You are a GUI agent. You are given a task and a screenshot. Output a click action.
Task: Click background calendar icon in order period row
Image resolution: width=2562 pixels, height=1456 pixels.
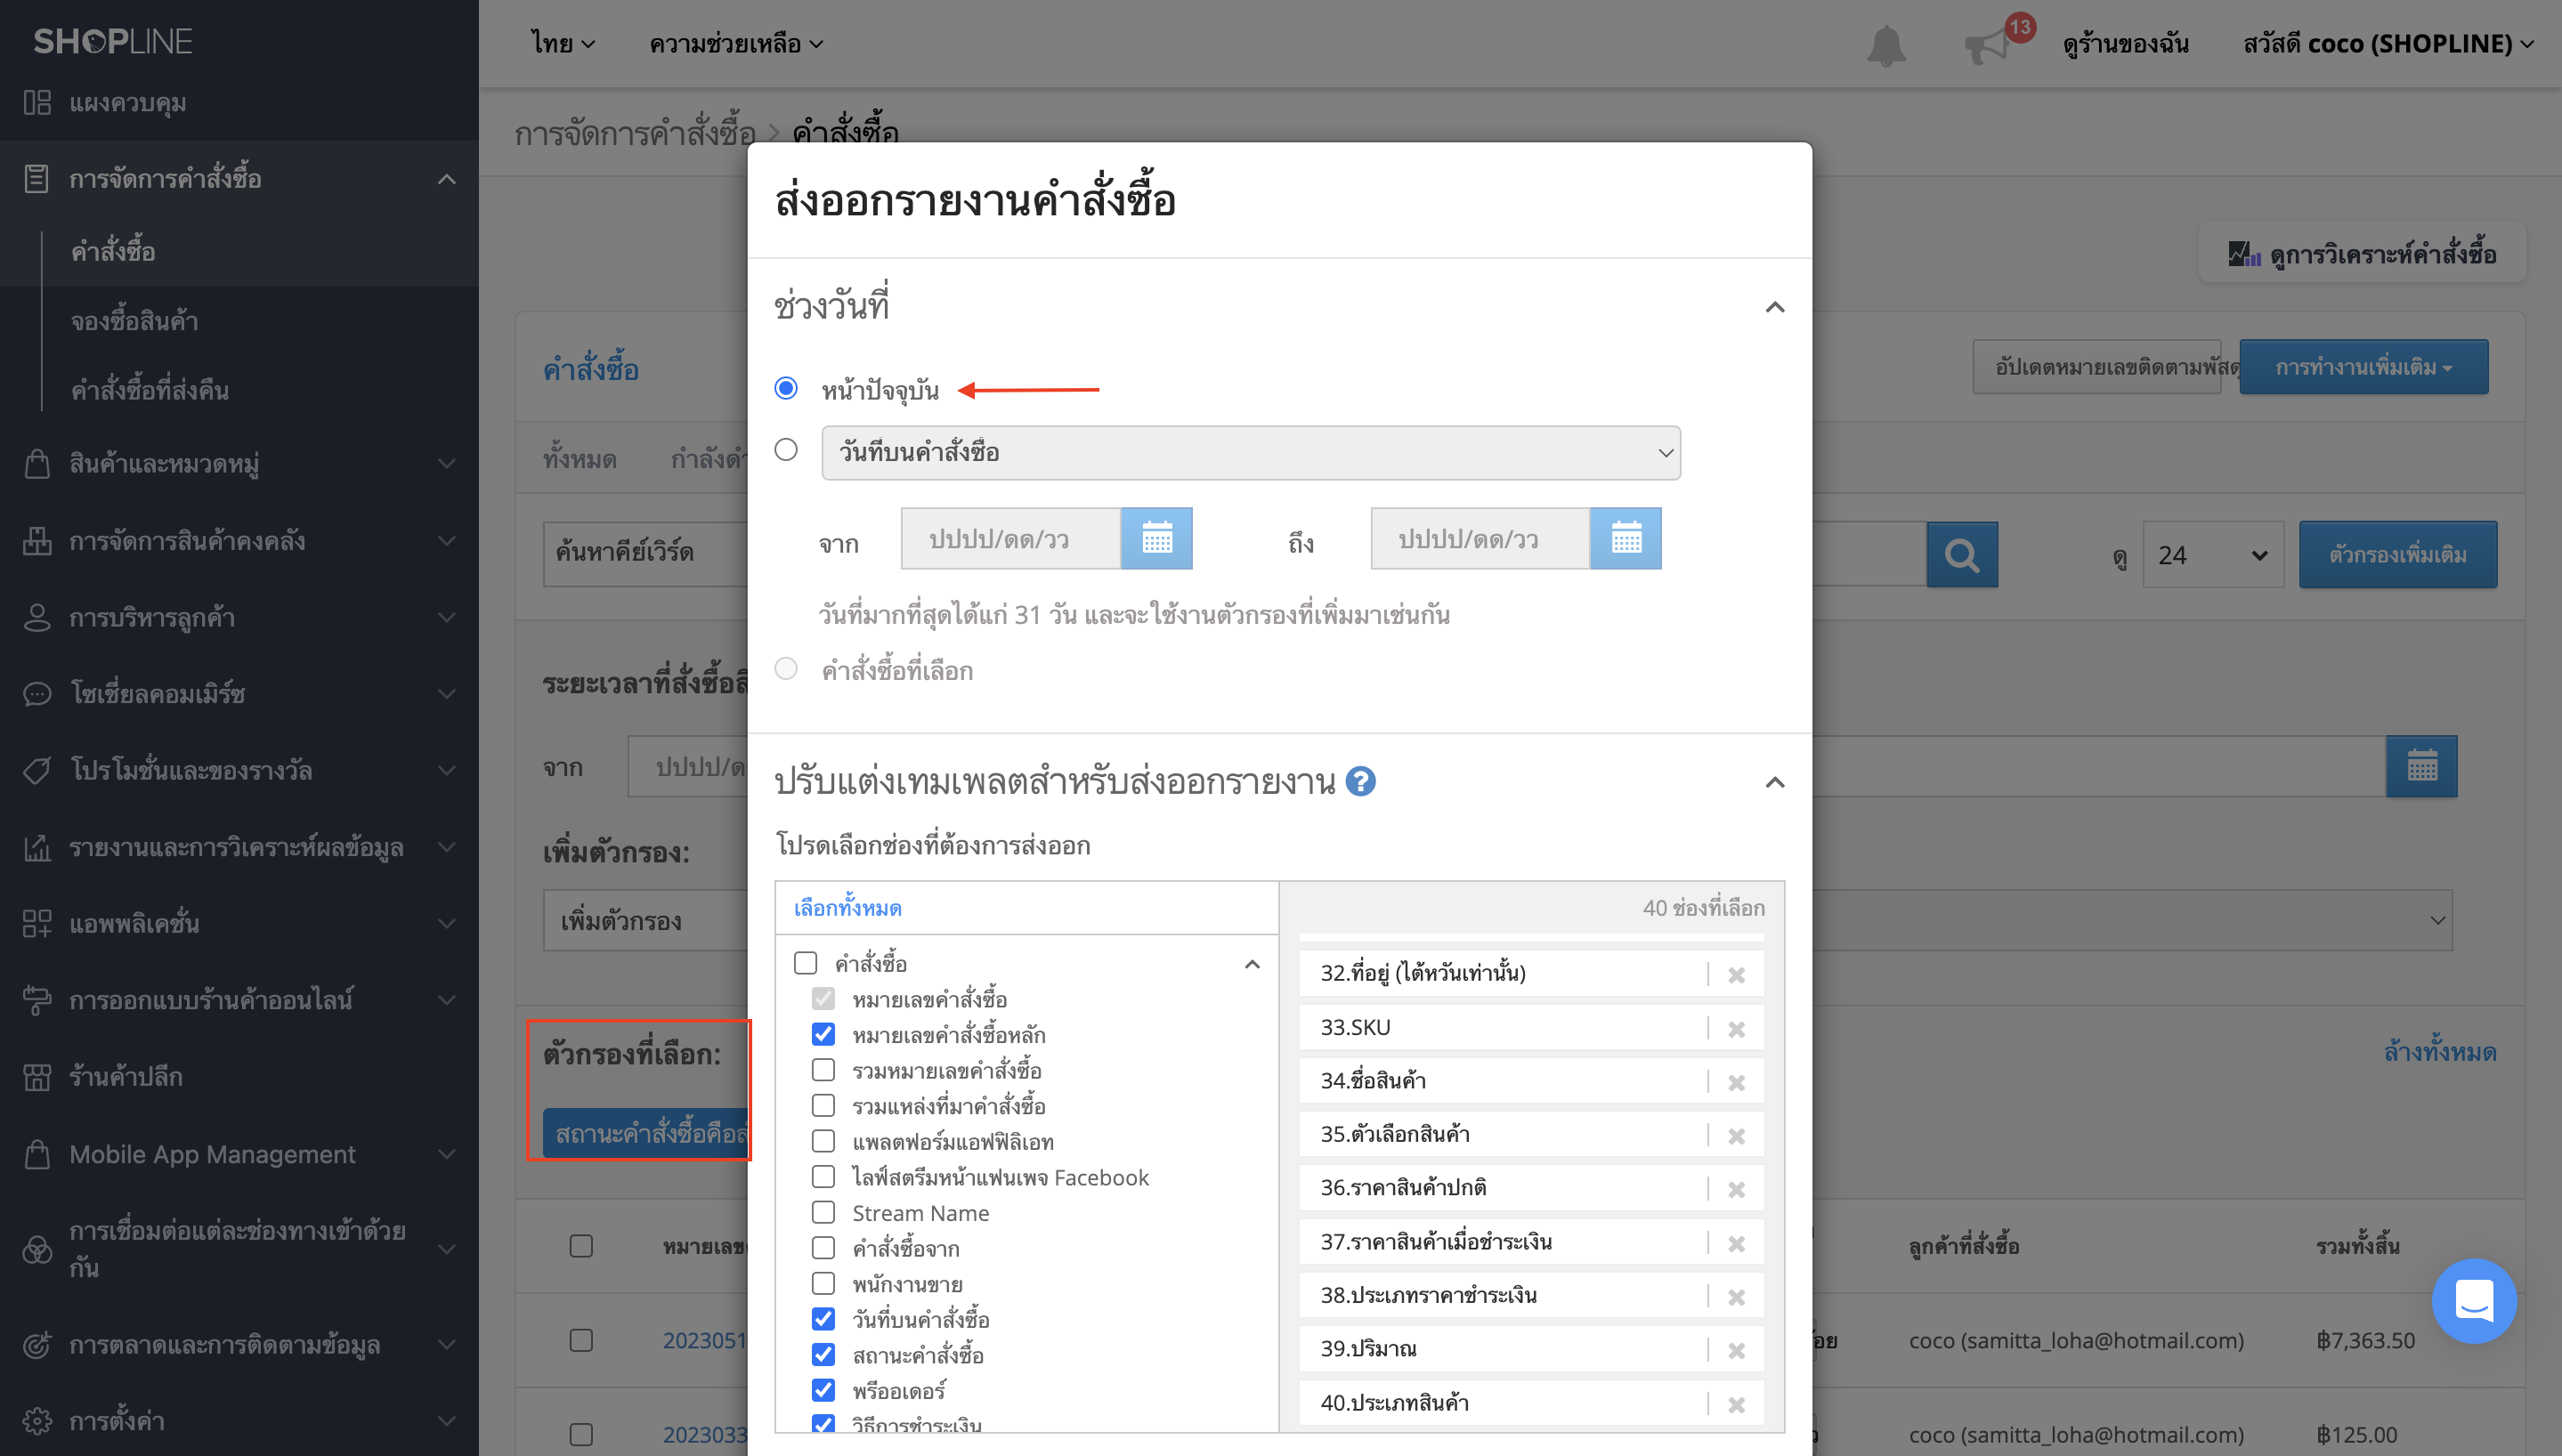coord(2421,766)
